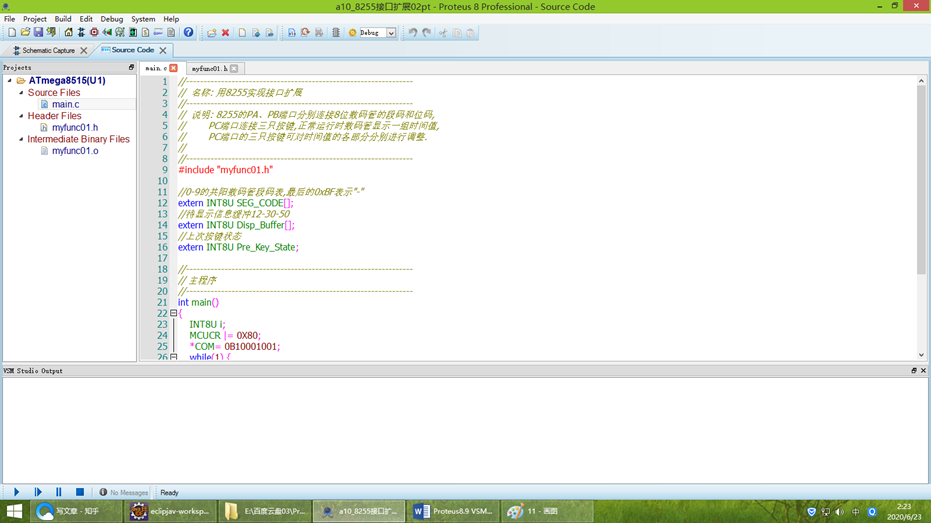Click the Undo arrow icon

pos(413,33)
